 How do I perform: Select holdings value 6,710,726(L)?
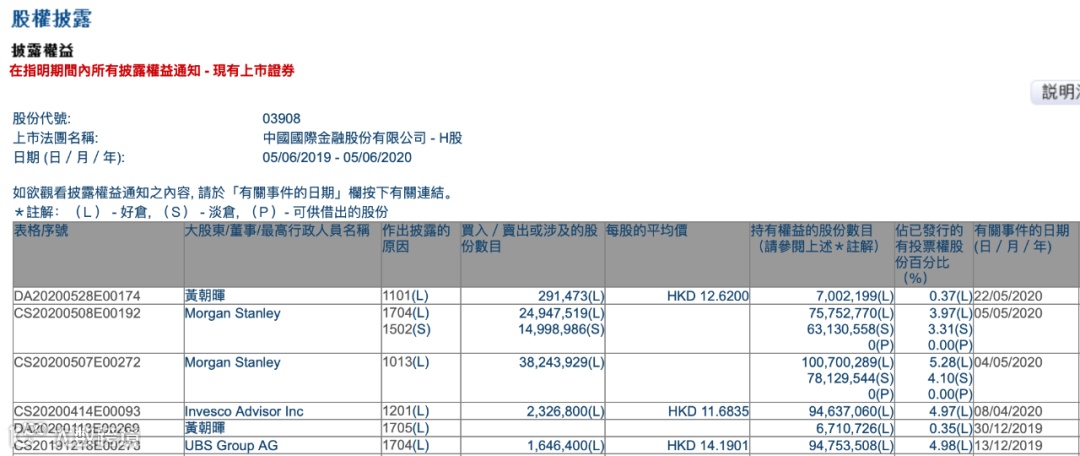pos(854,429)
